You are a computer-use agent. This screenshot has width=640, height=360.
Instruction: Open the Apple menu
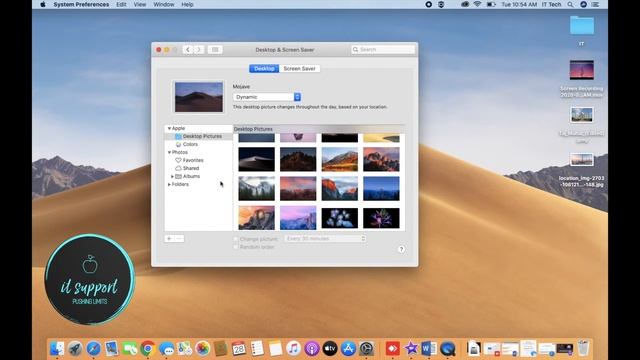[43, 4]
